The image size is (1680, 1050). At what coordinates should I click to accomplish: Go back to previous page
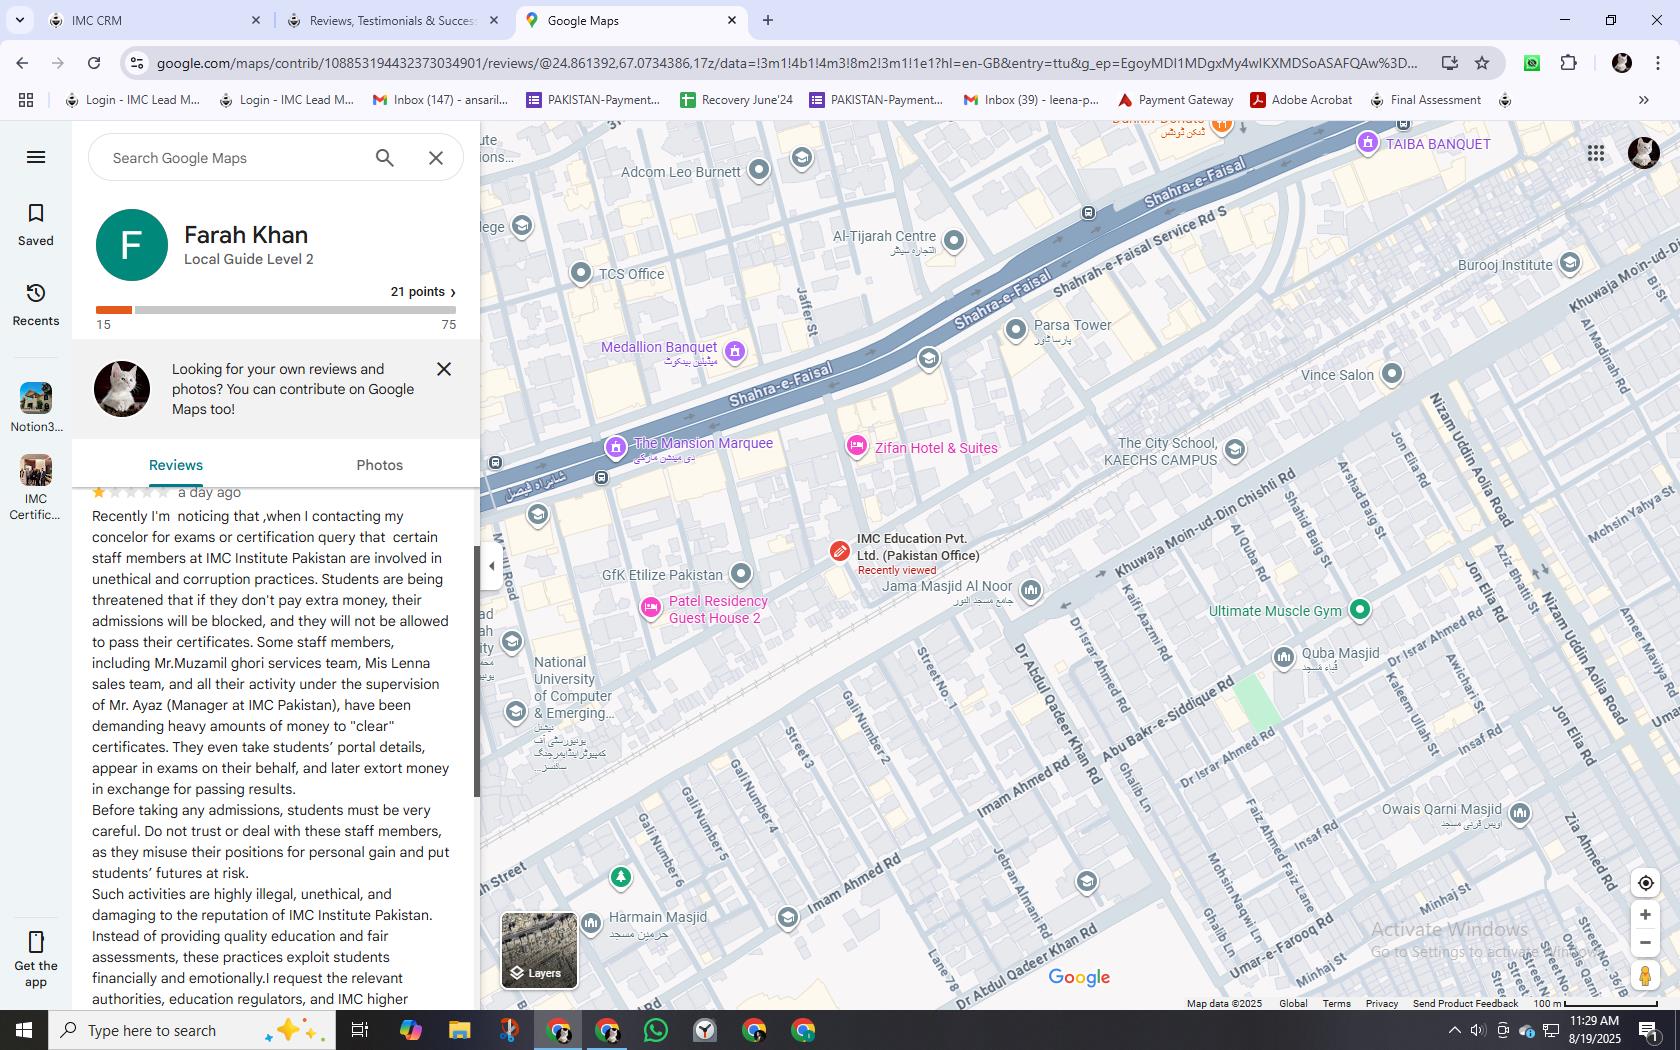(x=22, y=63)
